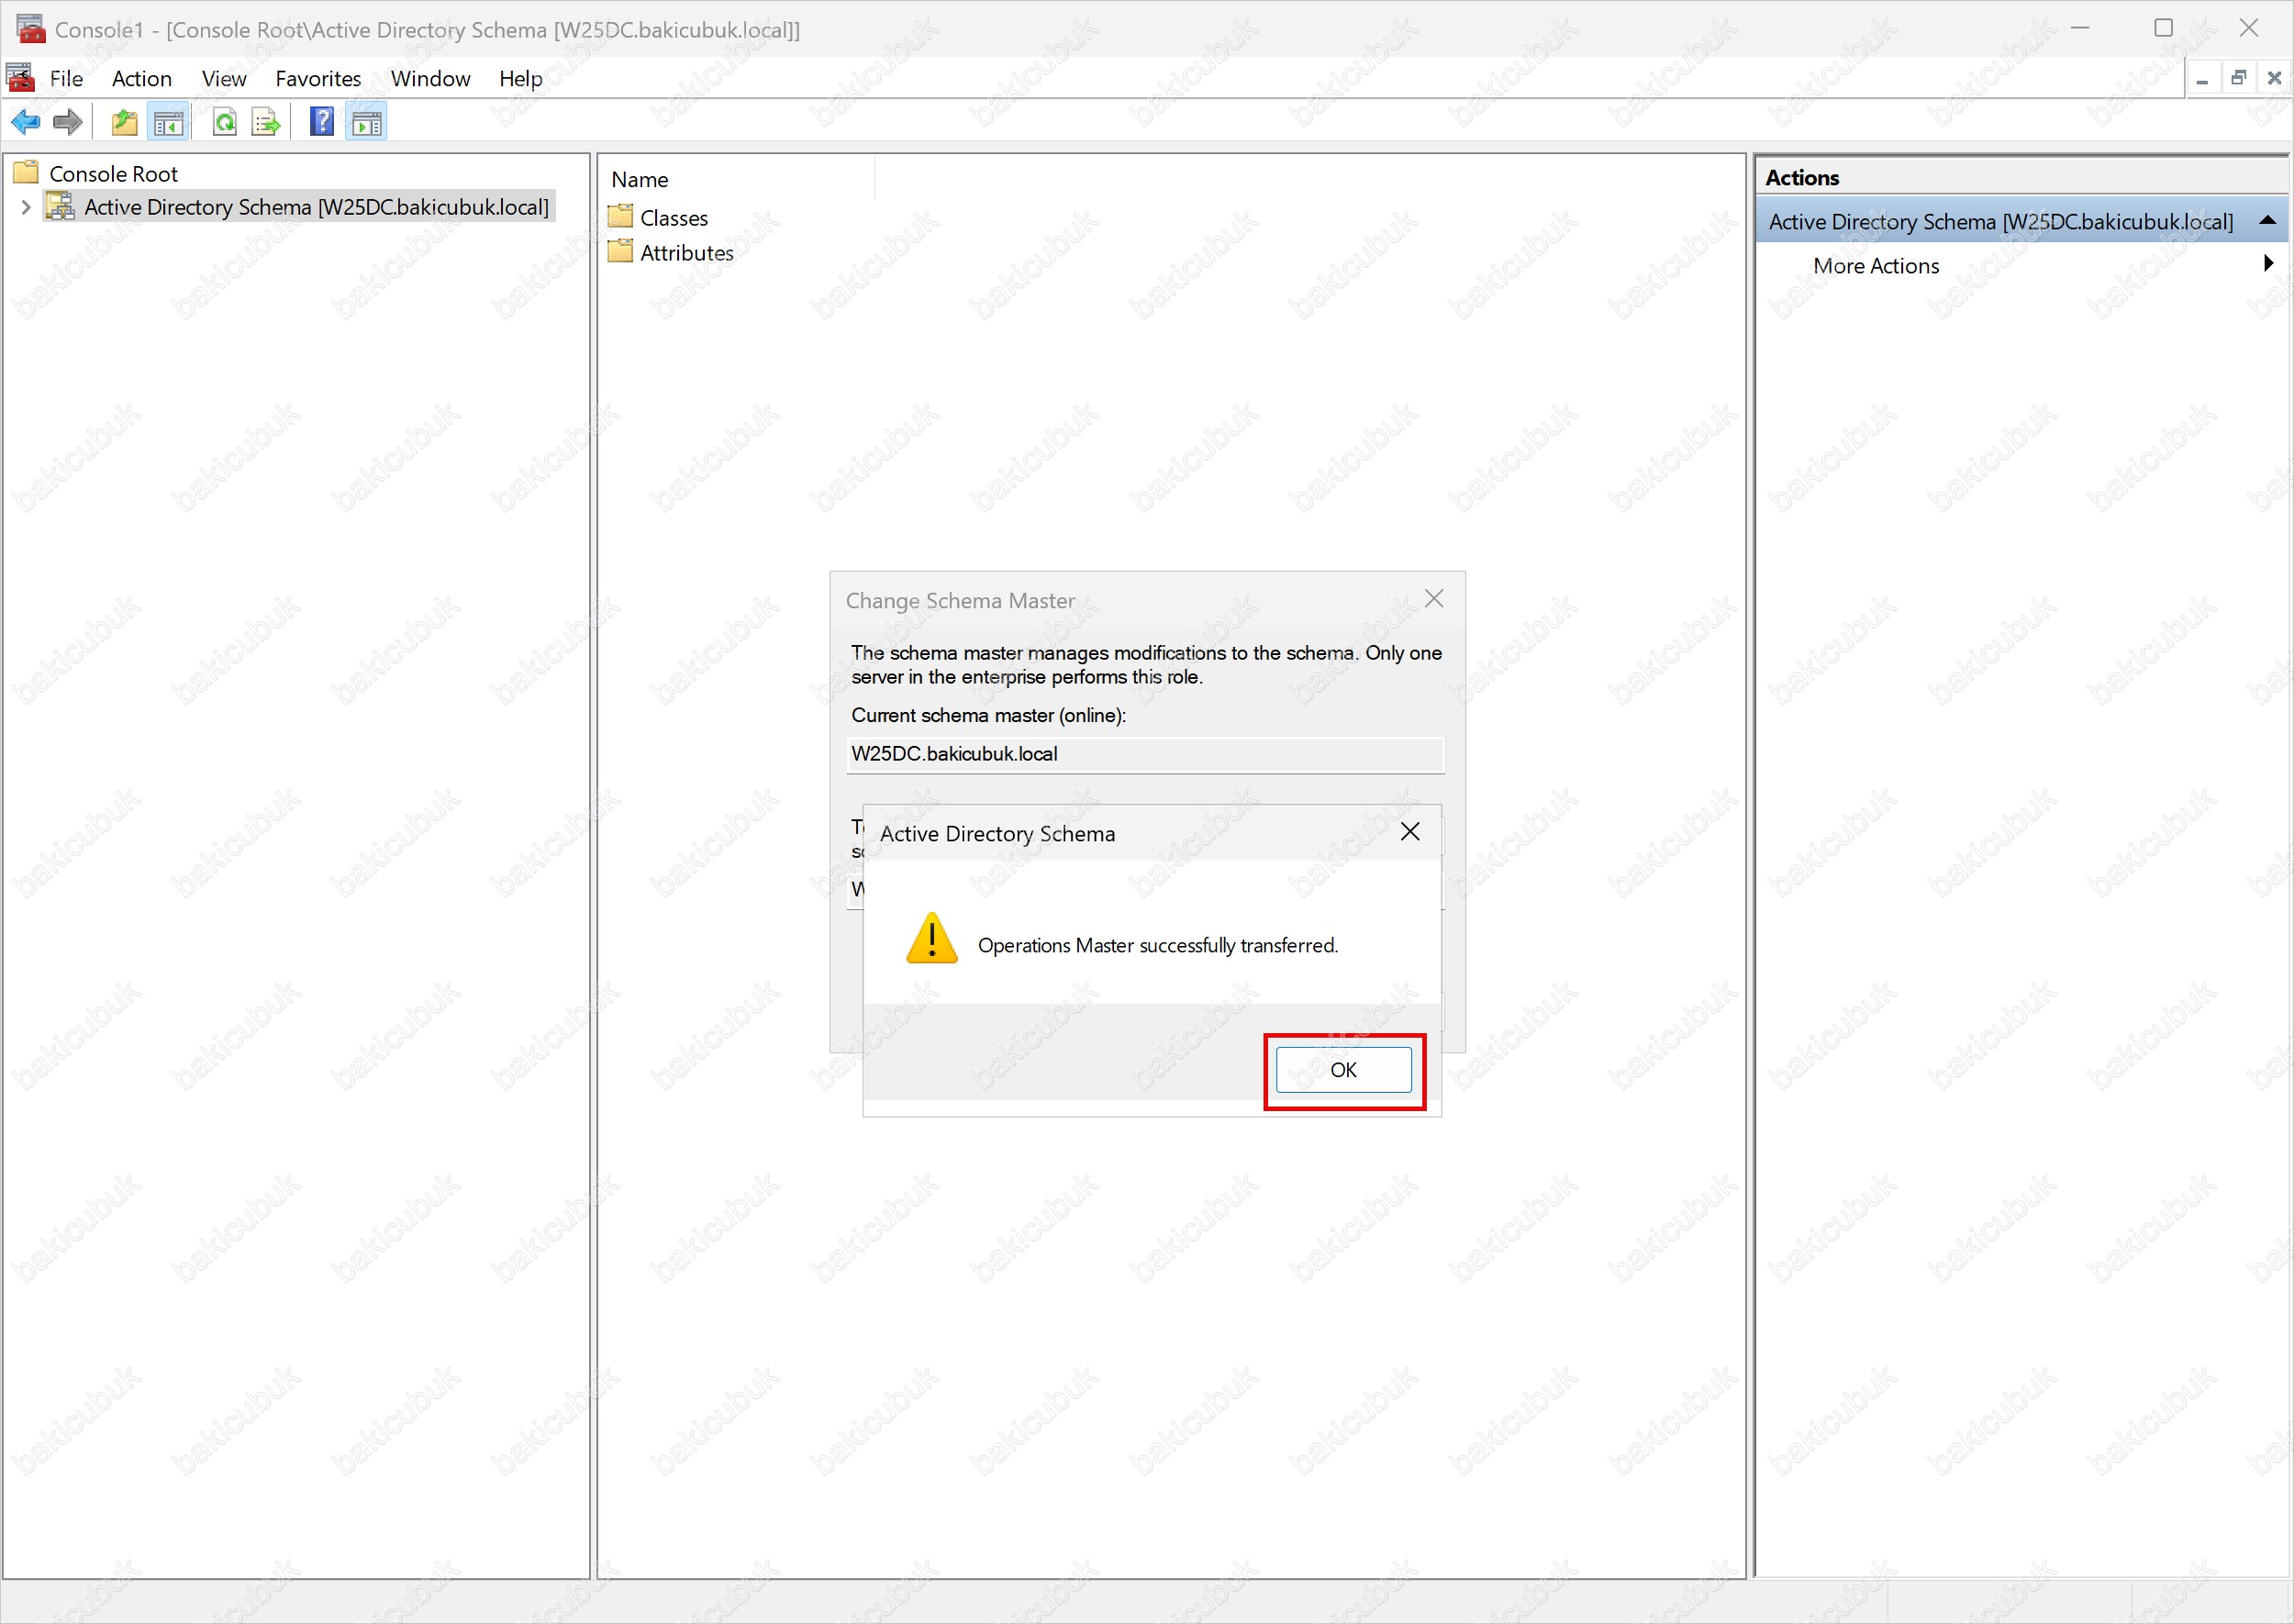Image resolution: width=2294 pixels, height=1624 pixels.
Task: Click the Current schema master field W25DC.bakicubuk.local
Action: tap(1145, 754)
